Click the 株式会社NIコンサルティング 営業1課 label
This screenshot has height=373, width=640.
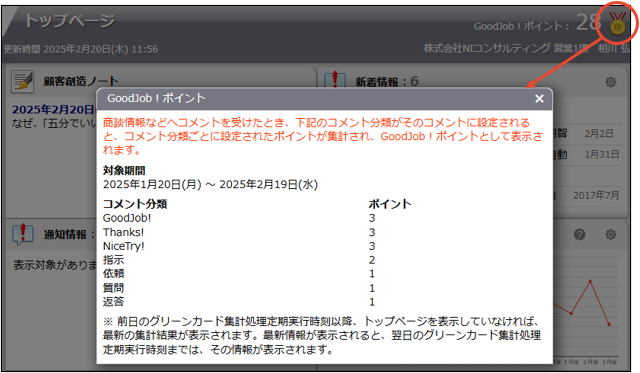click(x=507, y=49)
